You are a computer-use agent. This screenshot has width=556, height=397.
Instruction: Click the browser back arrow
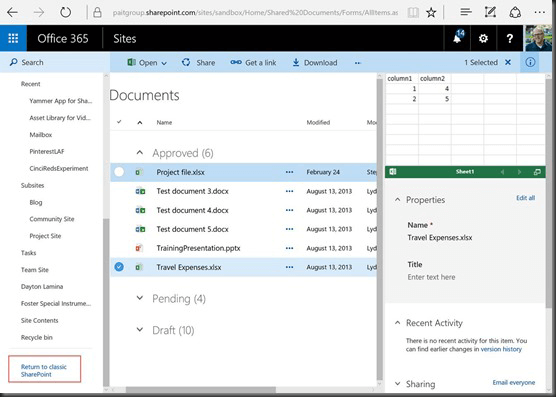[x=12, y=13]
